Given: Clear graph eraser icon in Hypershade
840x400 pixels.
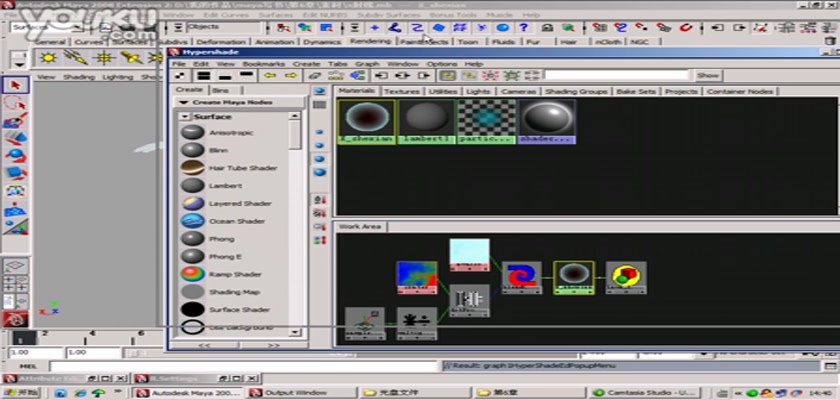Looking at the screenshot, I should [316, 76].
